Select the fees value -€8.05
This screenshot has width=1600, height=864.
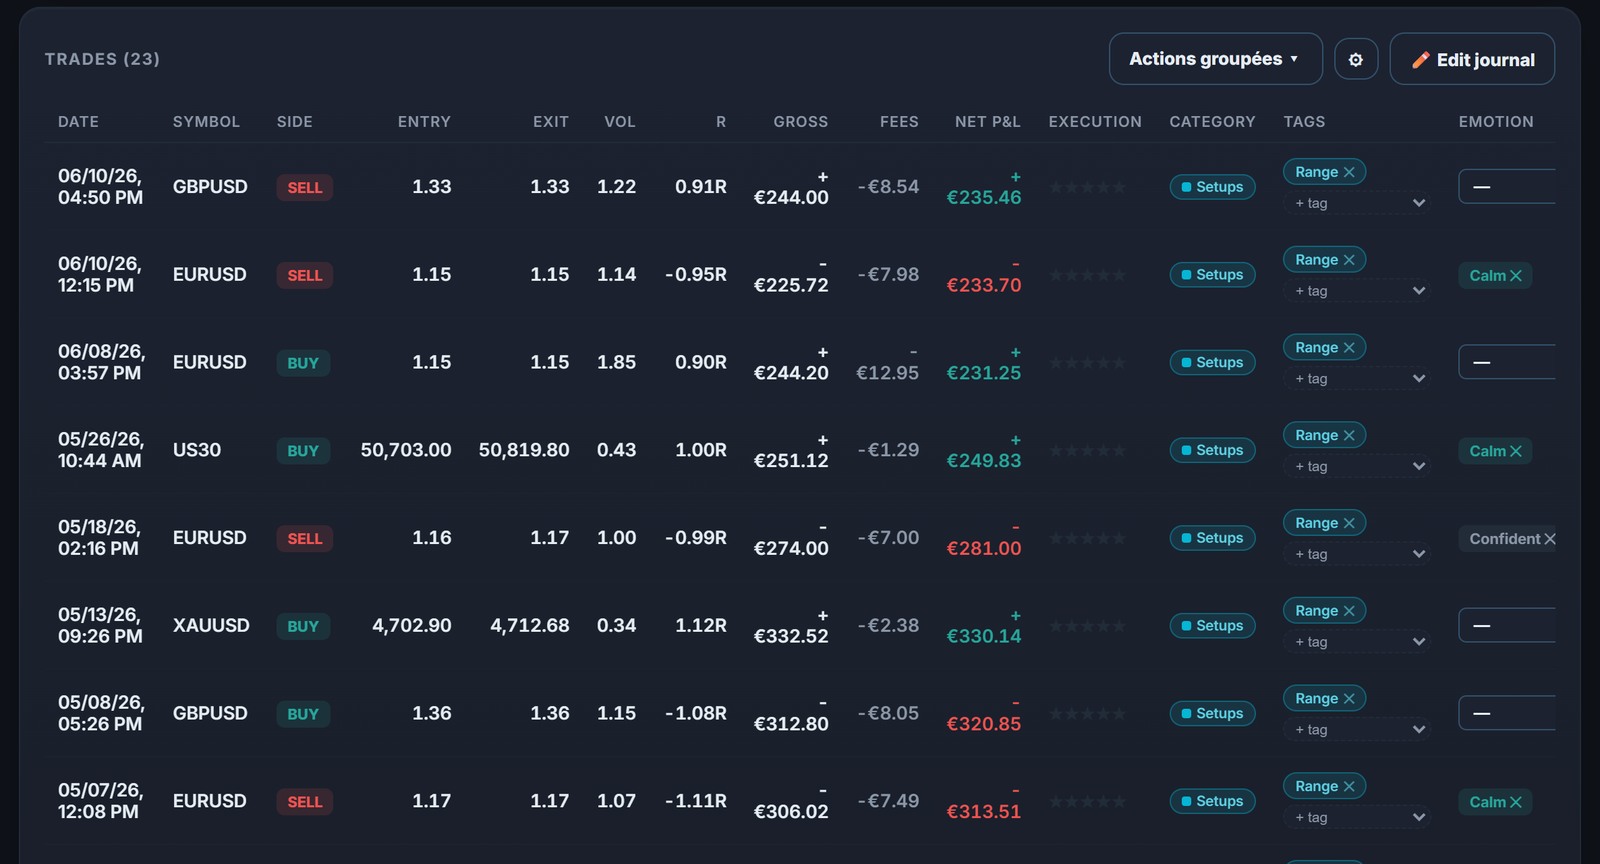click(888, 713)
